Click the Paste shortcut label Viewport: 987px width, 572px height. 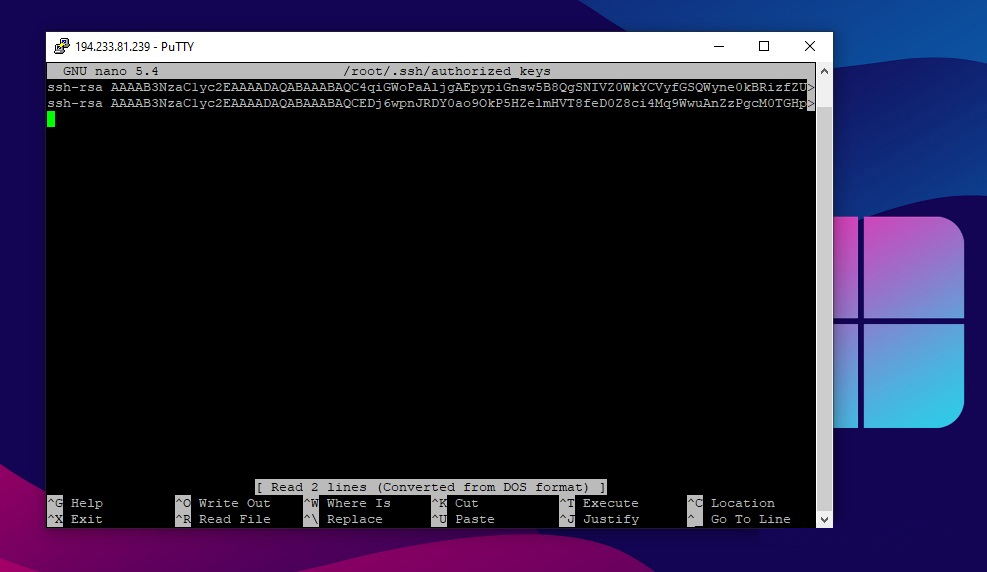(474, 519)
